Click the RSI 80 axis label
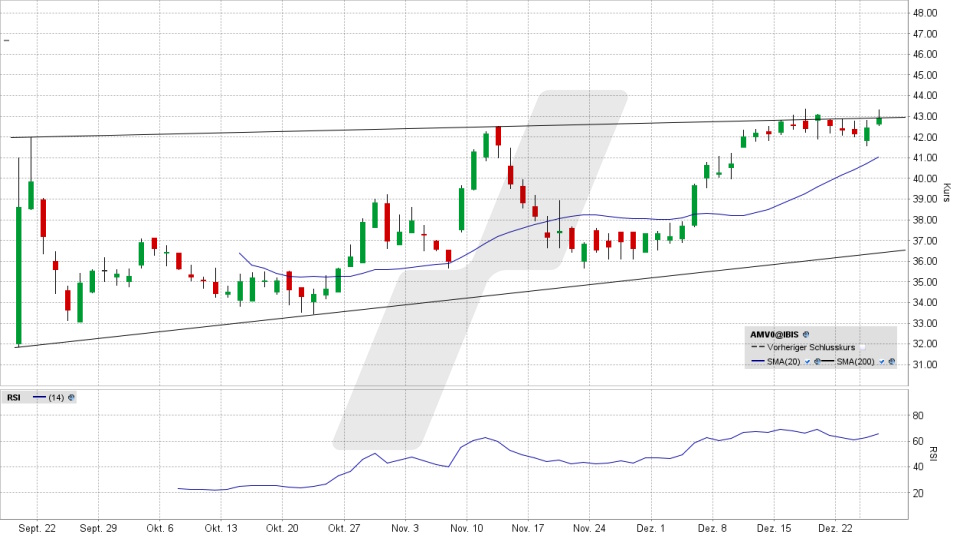This screenshot has height=540, width=960. tap(918, 415)
